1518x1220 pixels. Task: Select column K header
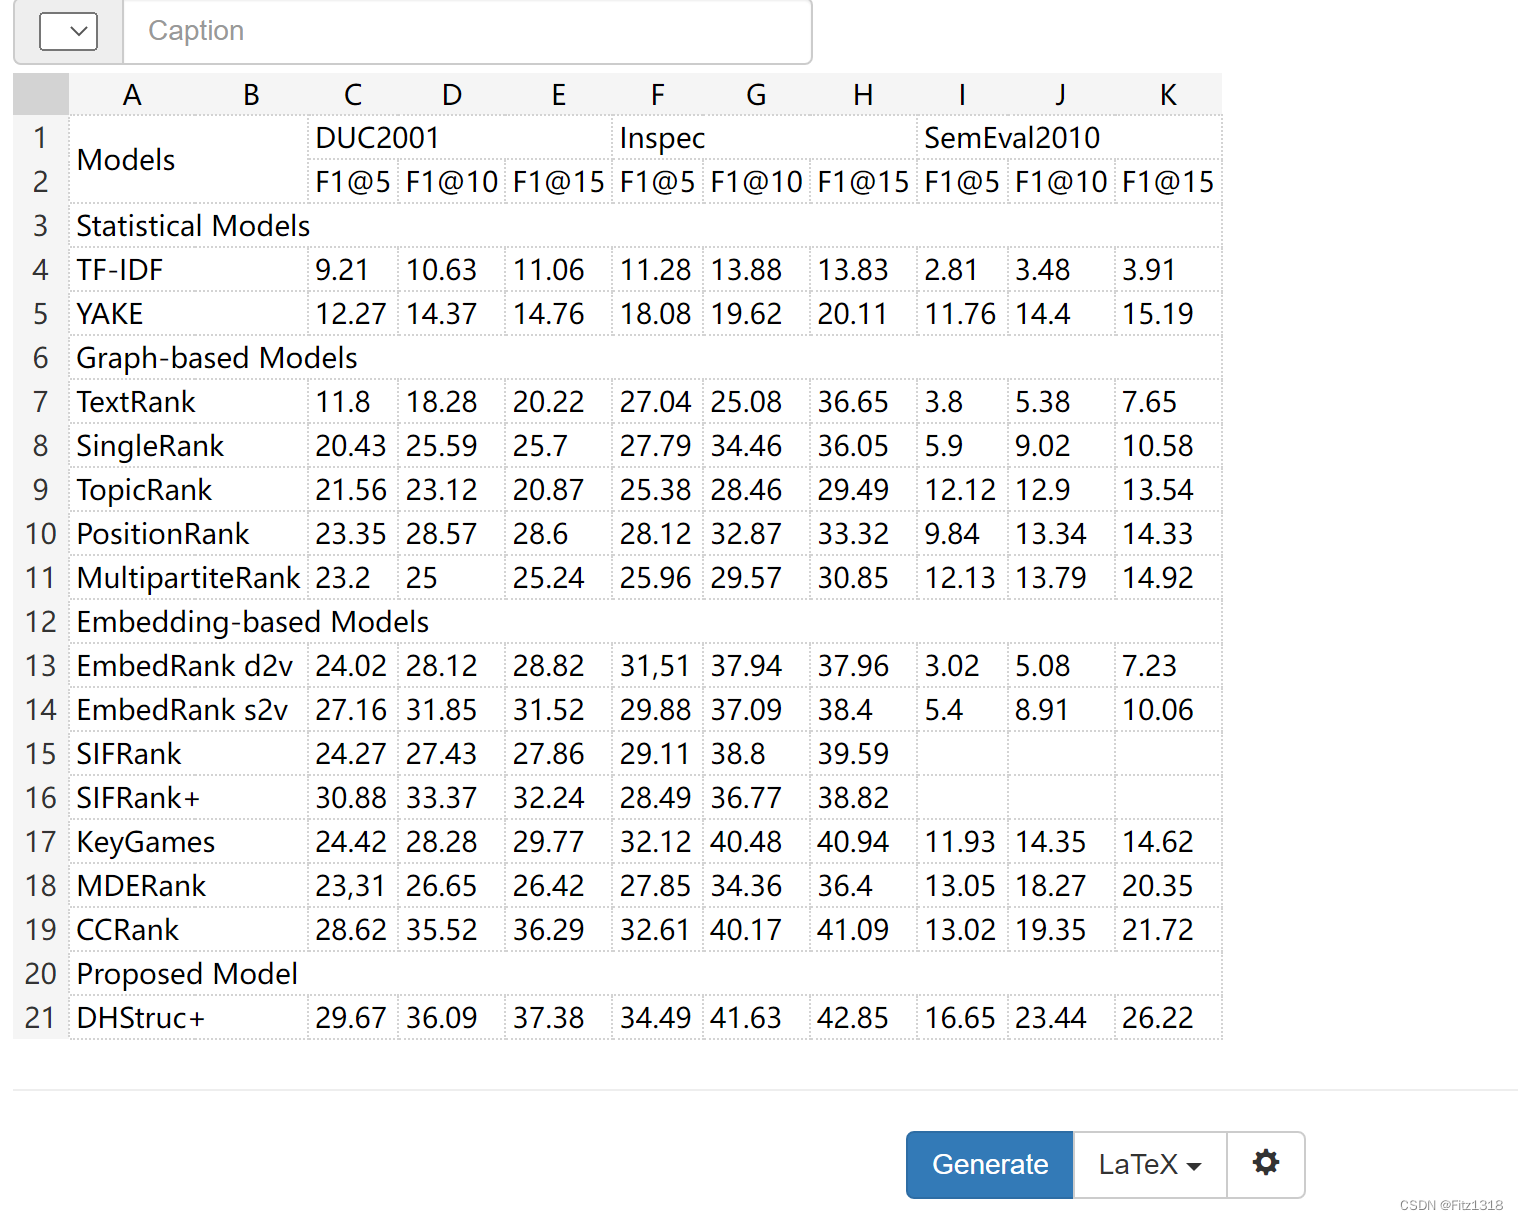point(1168,95)
